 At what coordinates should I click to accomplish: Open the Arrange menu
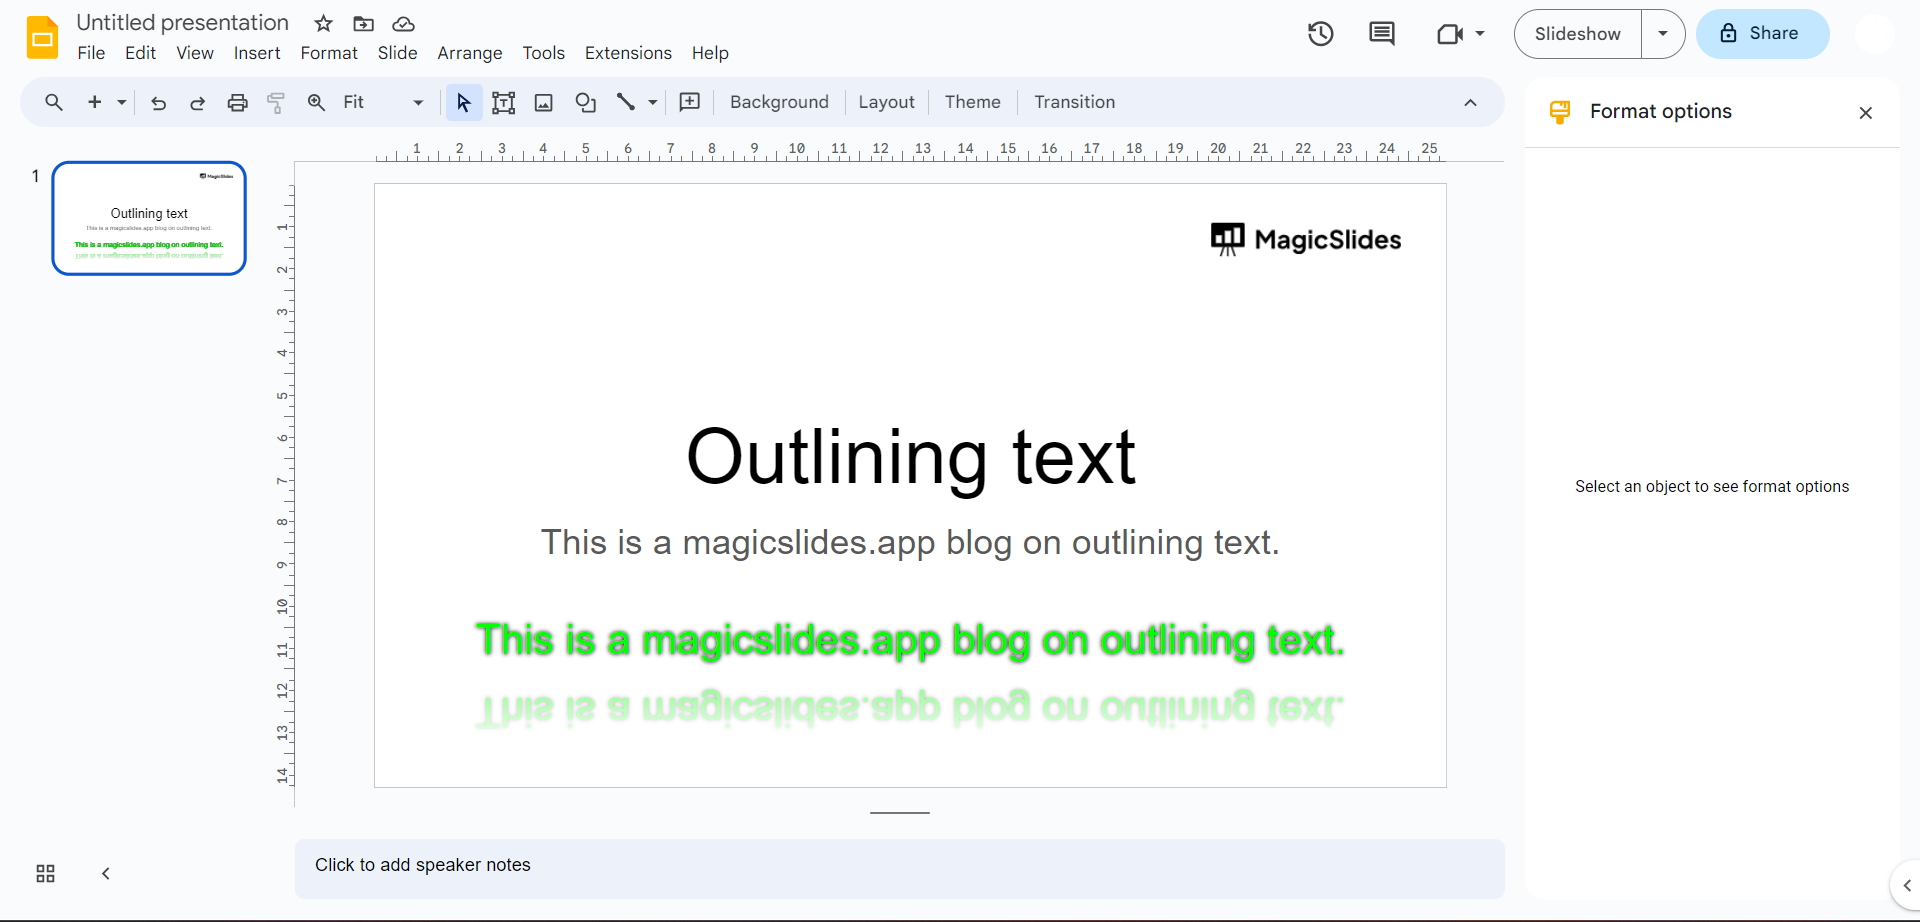[469, 53]
